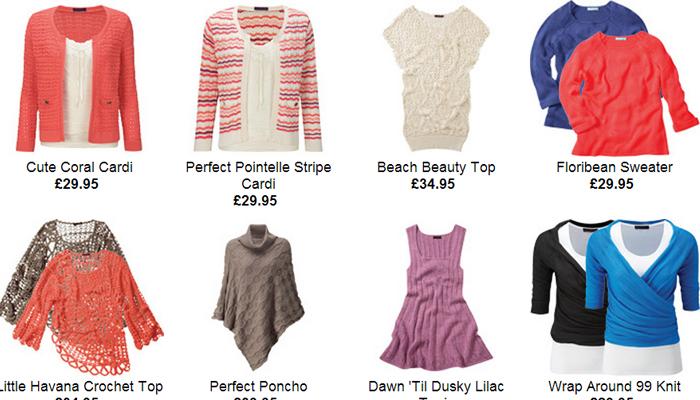The height and width of the screenshot is (400, 700).
Task: Open the Cute Coral Cardi product image
Action: tap(79, 79)
